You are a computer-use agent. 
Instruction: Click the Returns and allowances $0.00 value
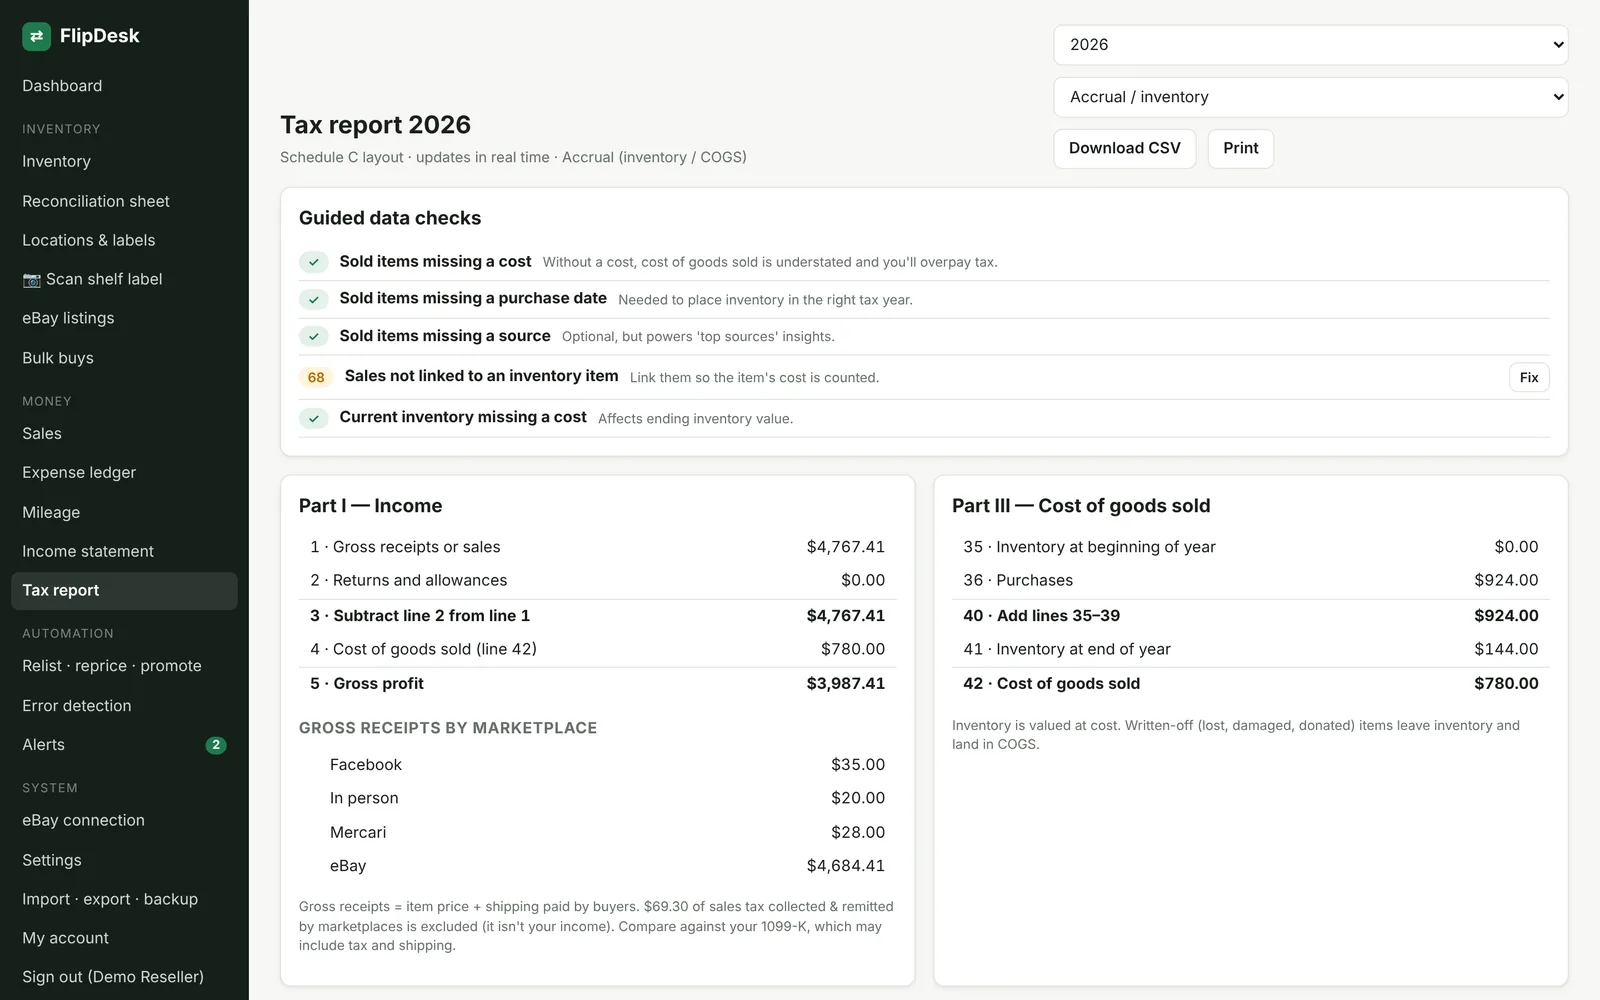[x=863, y=580]
